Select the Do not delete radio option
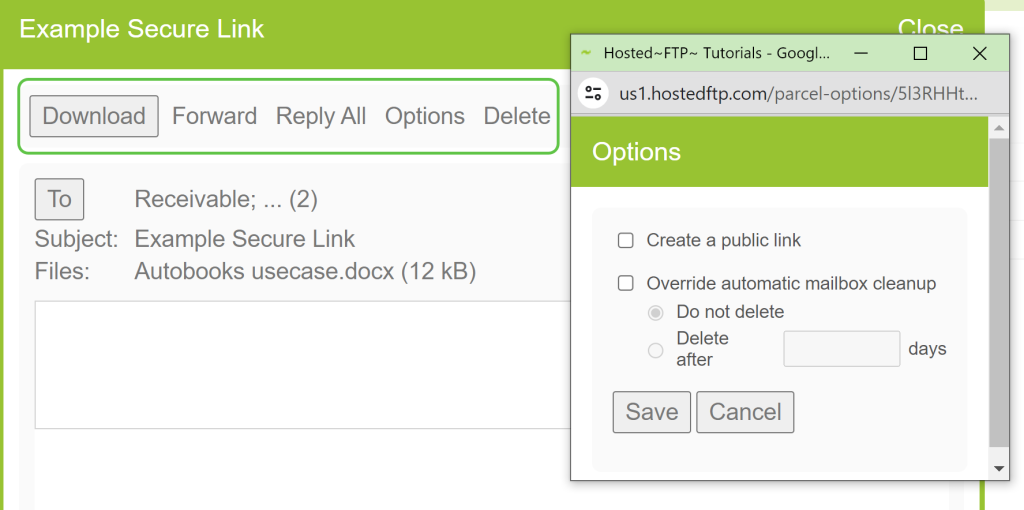1024x510 pixels. click(656, 312)
